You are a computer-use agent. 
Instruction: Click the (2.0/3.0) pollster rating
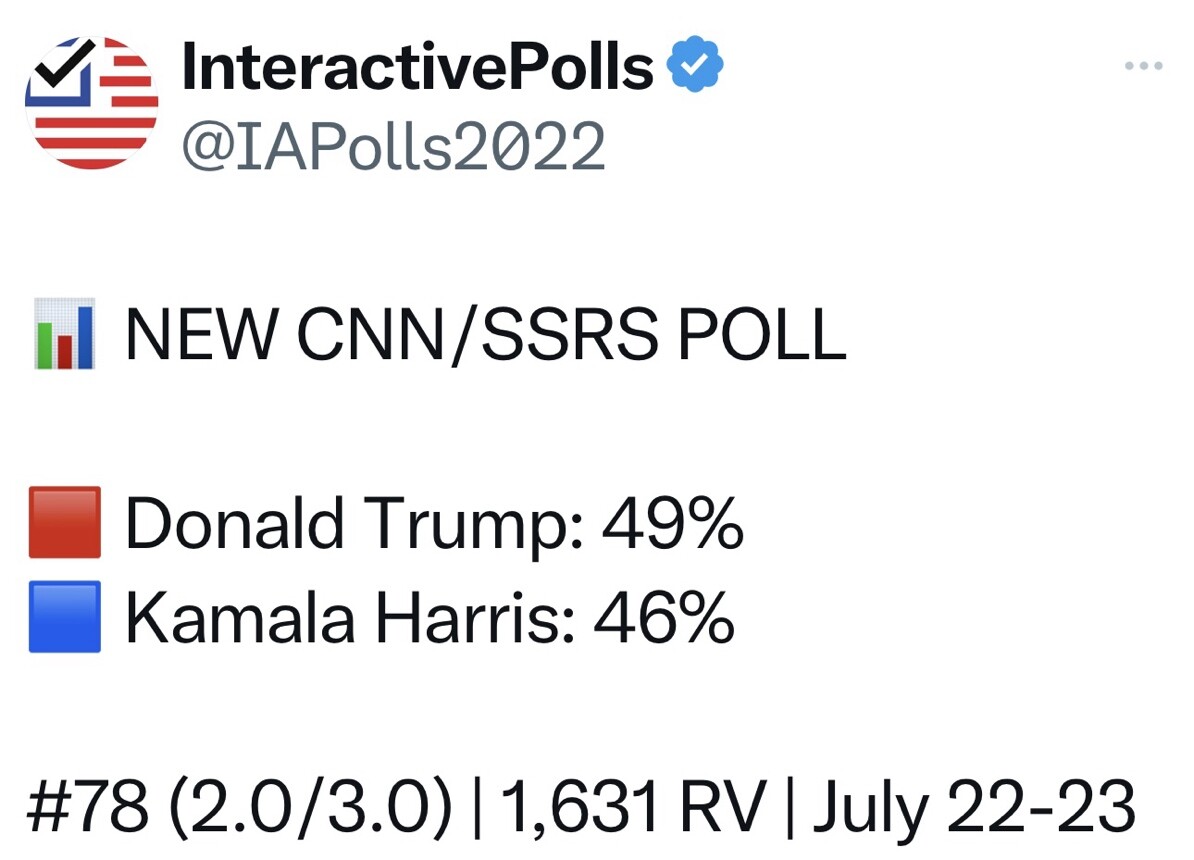point(310,808)
